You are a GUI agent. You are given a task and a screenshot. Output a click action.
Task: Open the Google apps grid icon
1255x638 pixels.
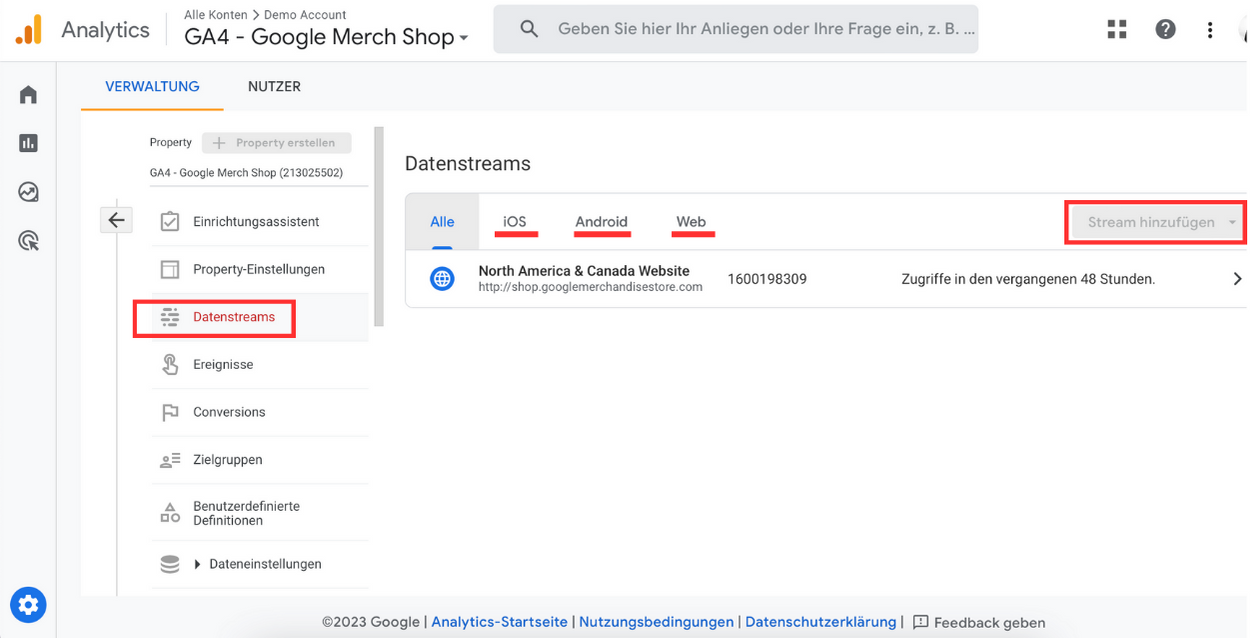tap(1117, 29)
